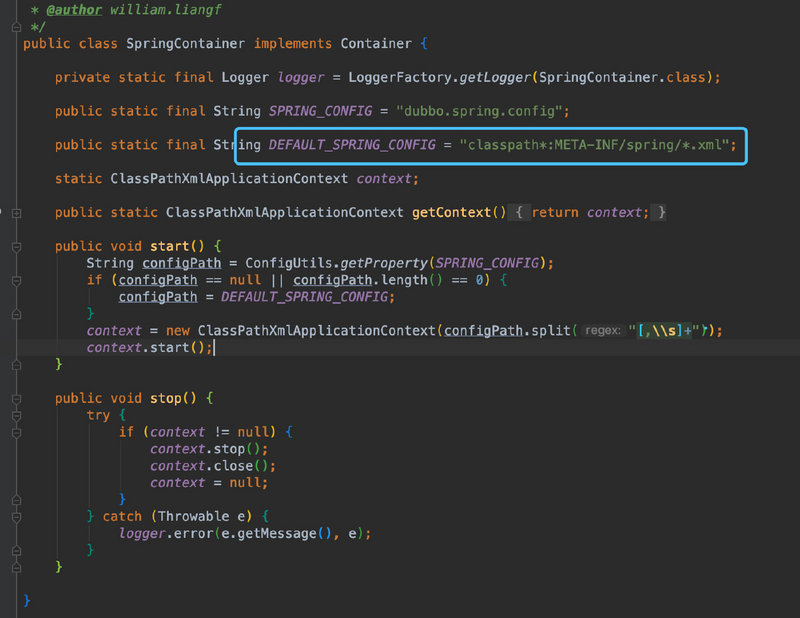Click the regex: parameter hint
800x618 pixels.
point(603,331)
